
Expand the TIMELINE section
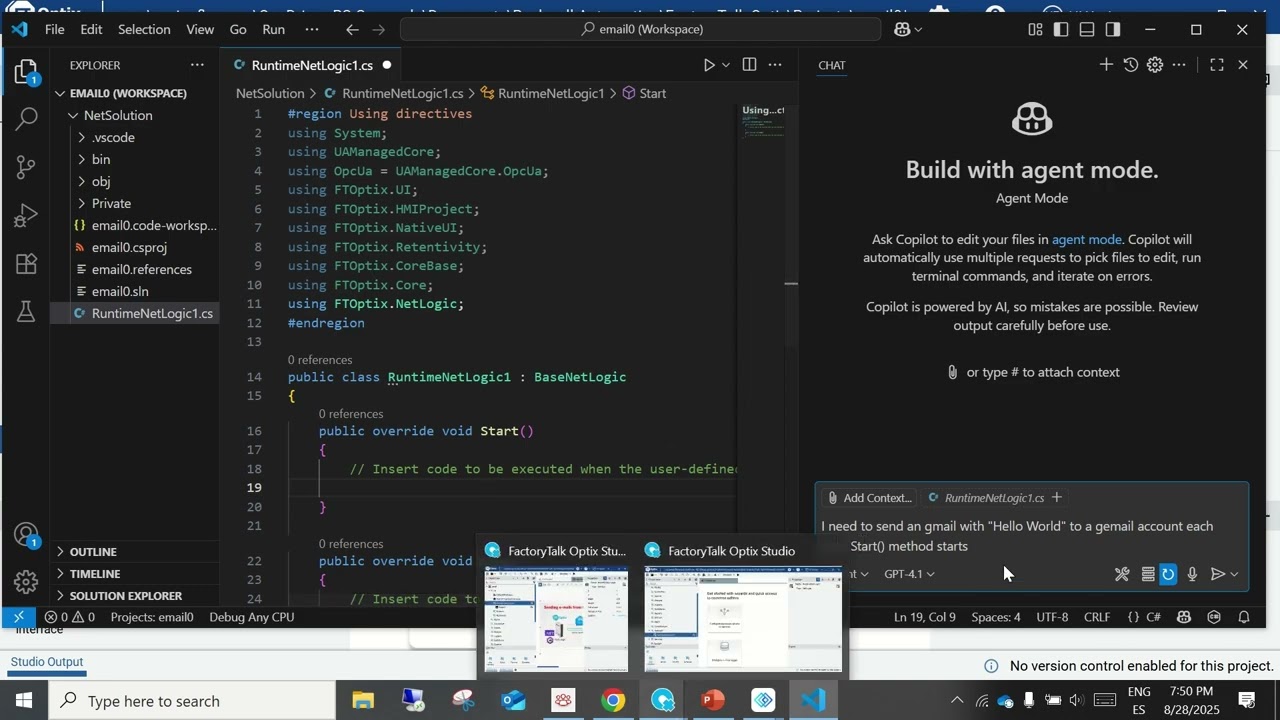coord(136,574)
